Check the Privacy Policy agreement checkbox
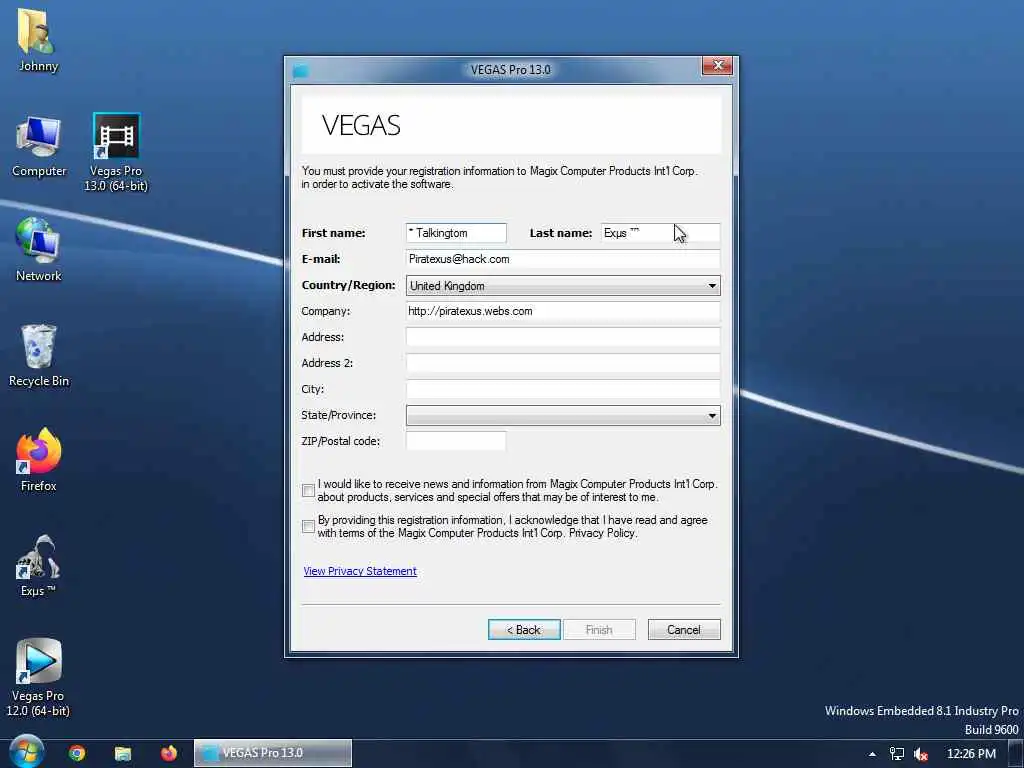Viewport: 1024px width, 768px height. coord(308,526)
